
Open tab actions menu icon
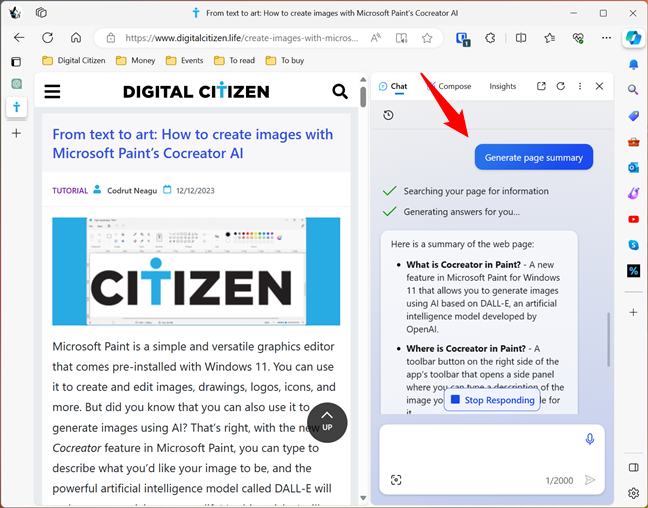pos(16,62)
